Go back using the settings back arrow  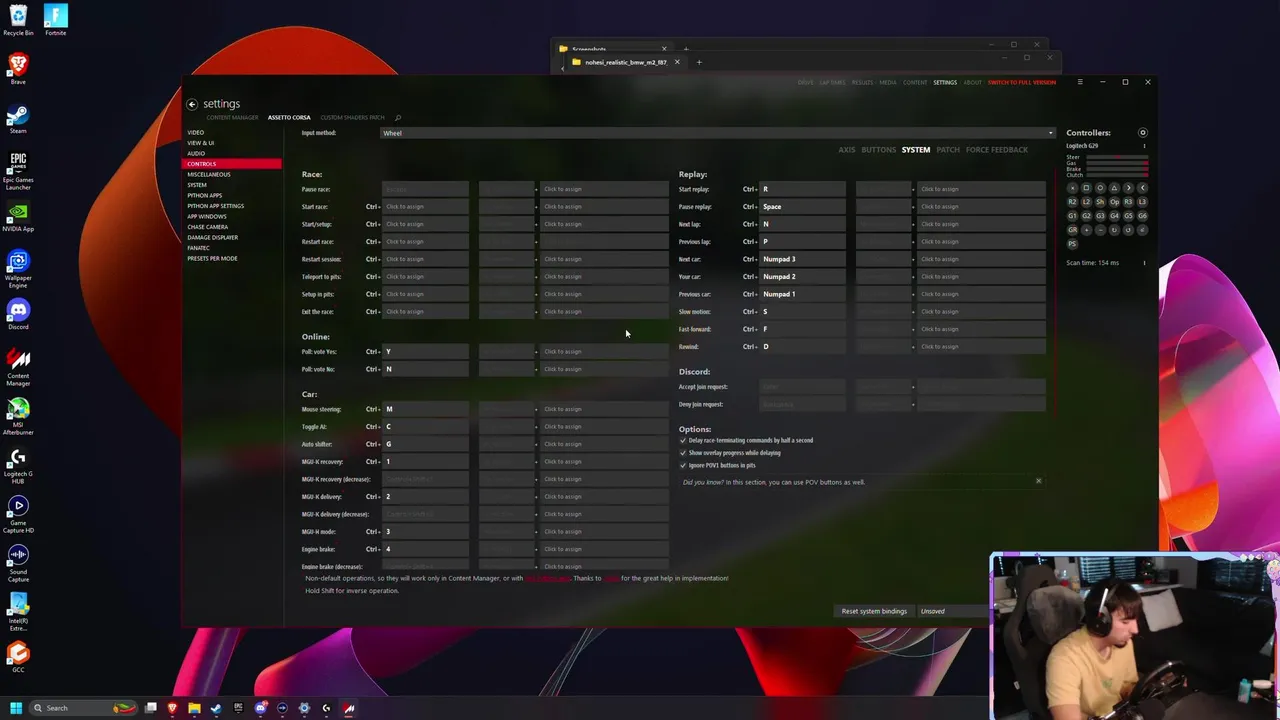click(x=192, y=104)
